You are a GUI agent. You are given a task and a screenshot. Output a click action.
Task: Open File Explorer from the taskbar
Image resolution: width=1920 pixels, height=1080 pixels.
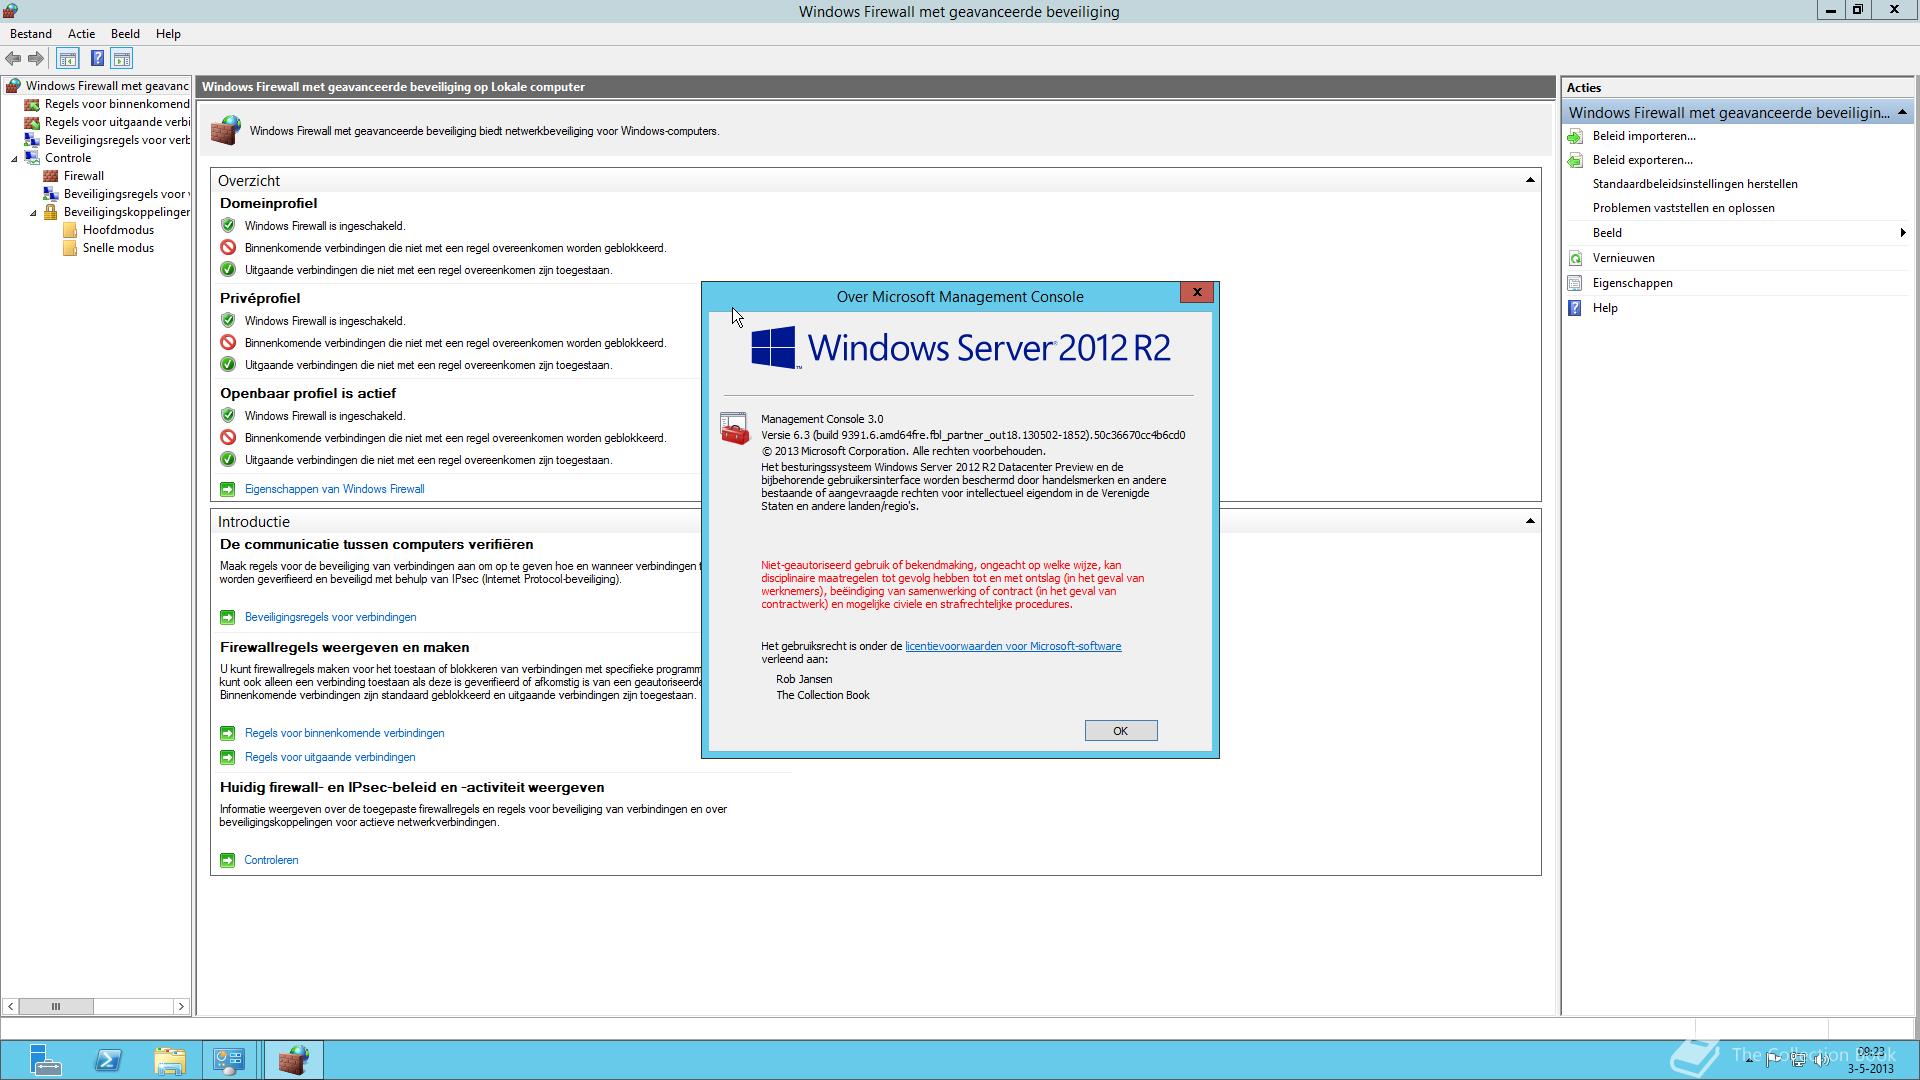pos(170,1060)
